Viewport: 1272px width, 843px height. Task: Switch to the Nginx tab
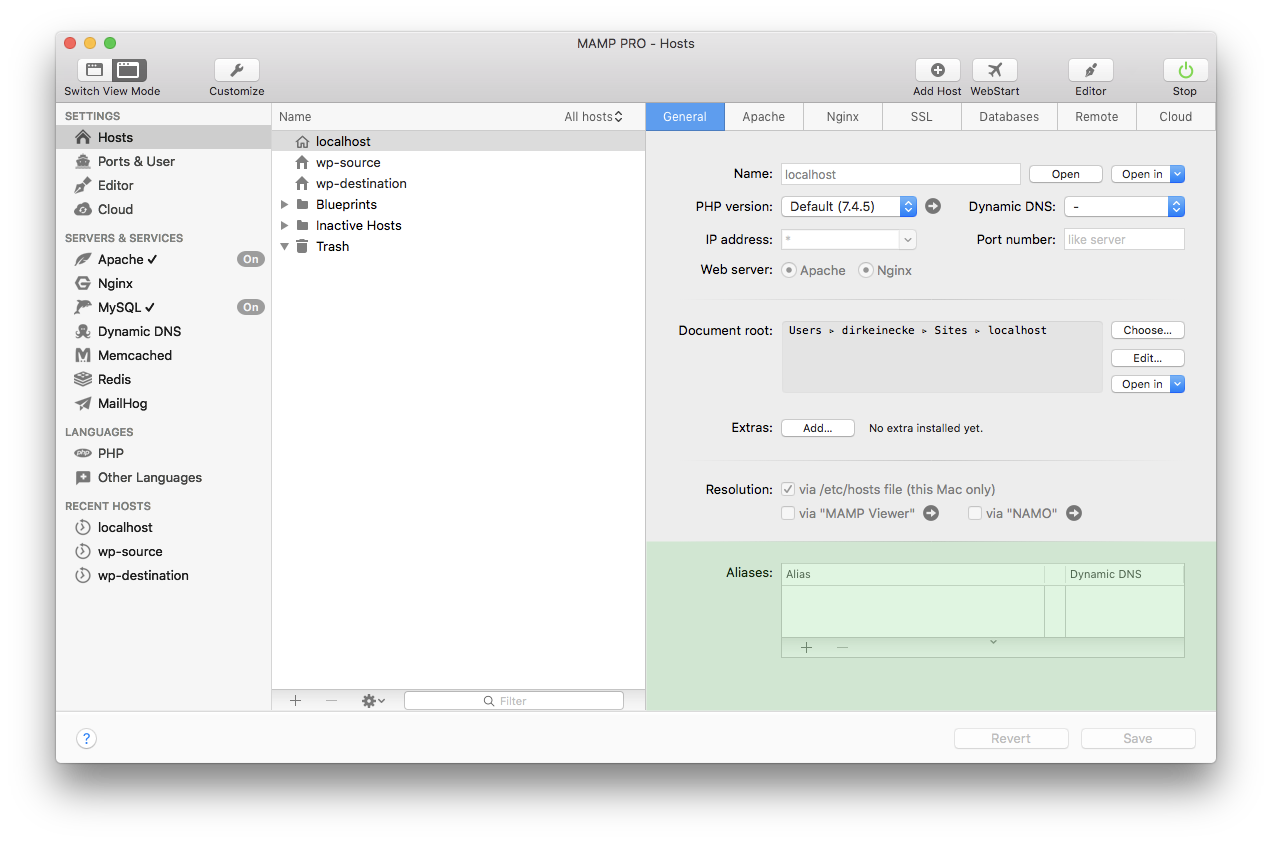(x=843, y=117)
